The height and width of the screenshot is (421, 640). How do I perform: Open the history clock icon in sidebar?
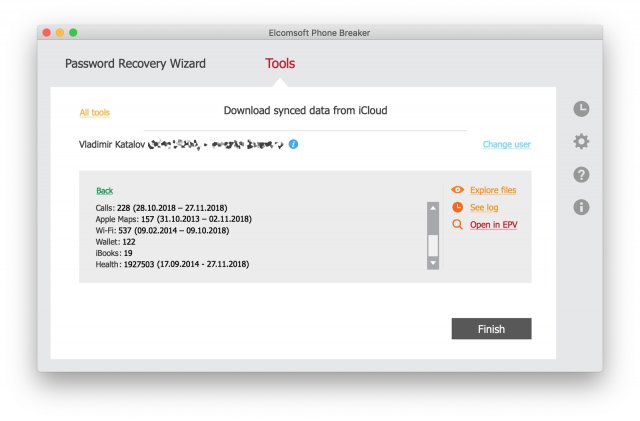[x=581, y=109]
